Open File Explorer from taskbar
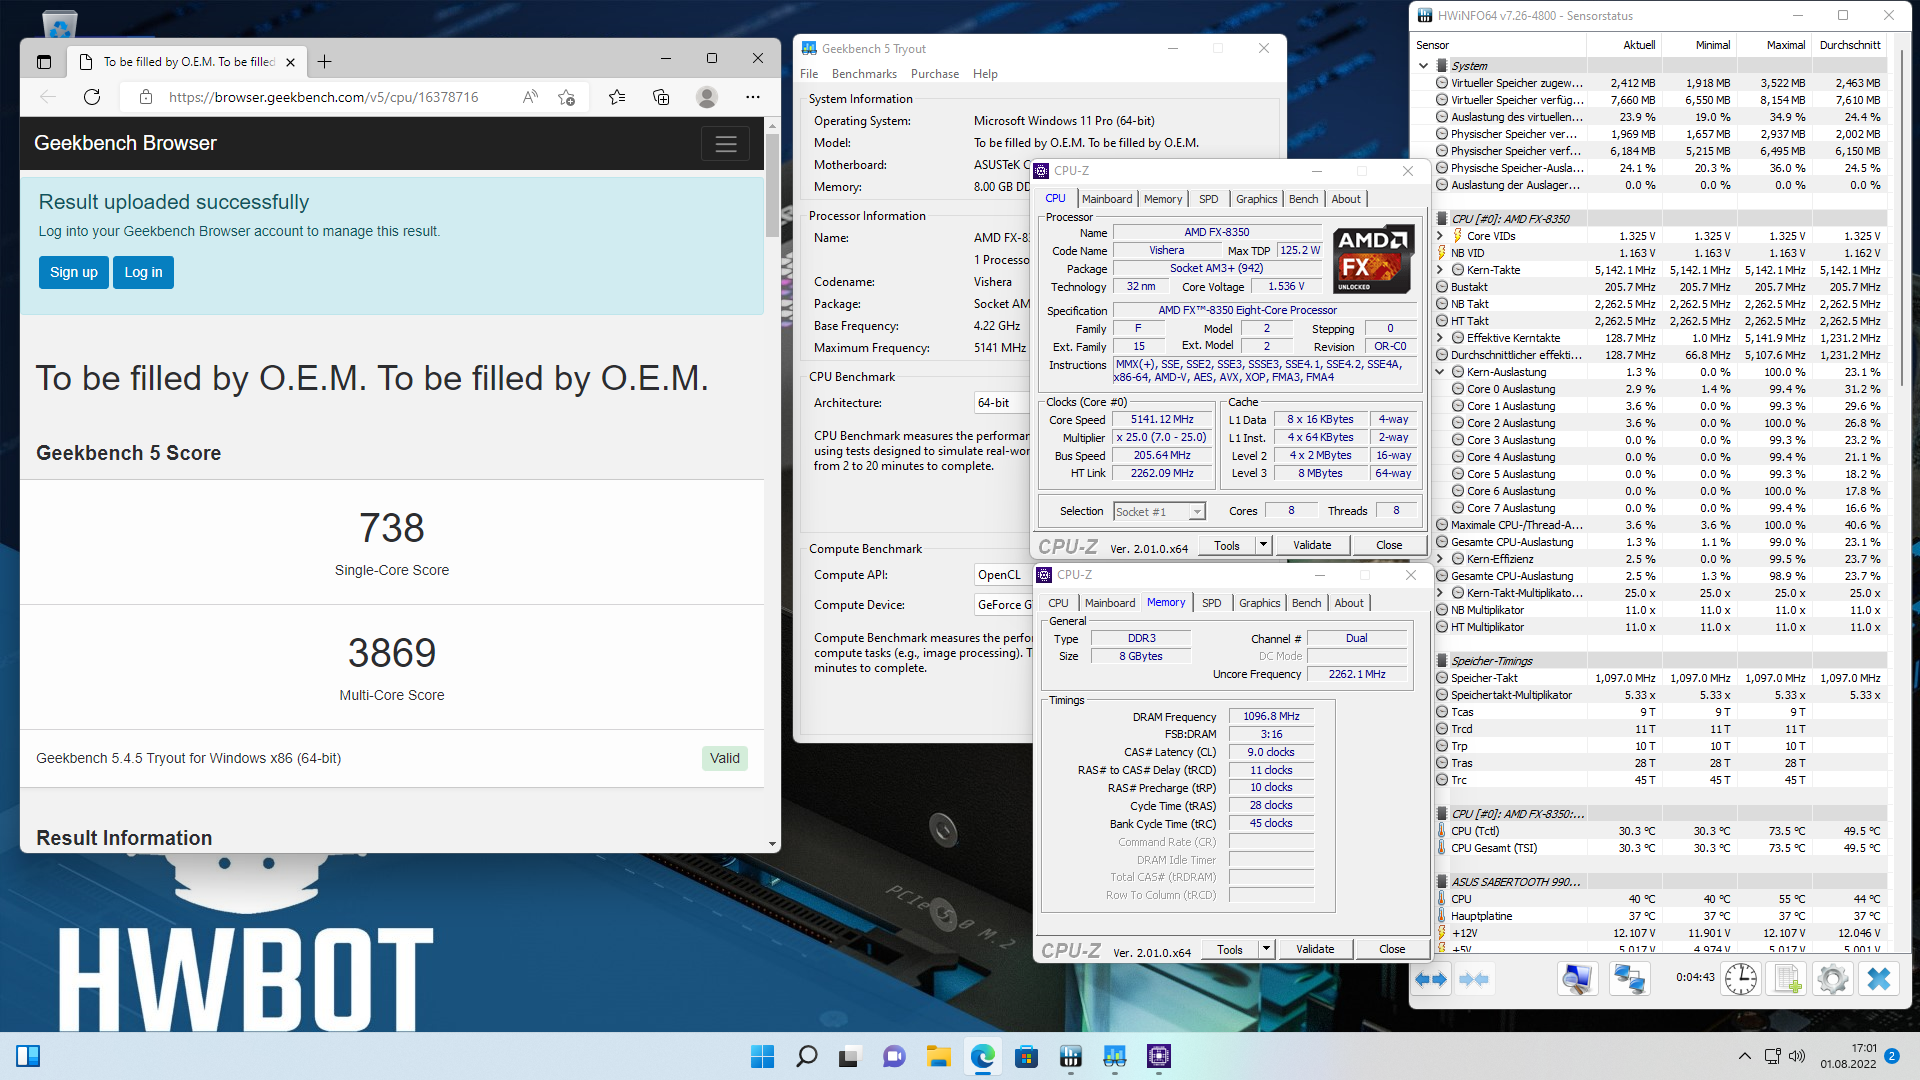Viewport: 1920px width, 1080px height. coord(938,1056)
